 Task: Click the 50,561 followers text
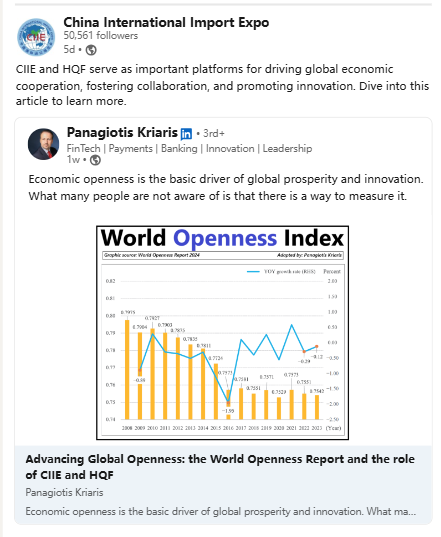tap(101, 36)
